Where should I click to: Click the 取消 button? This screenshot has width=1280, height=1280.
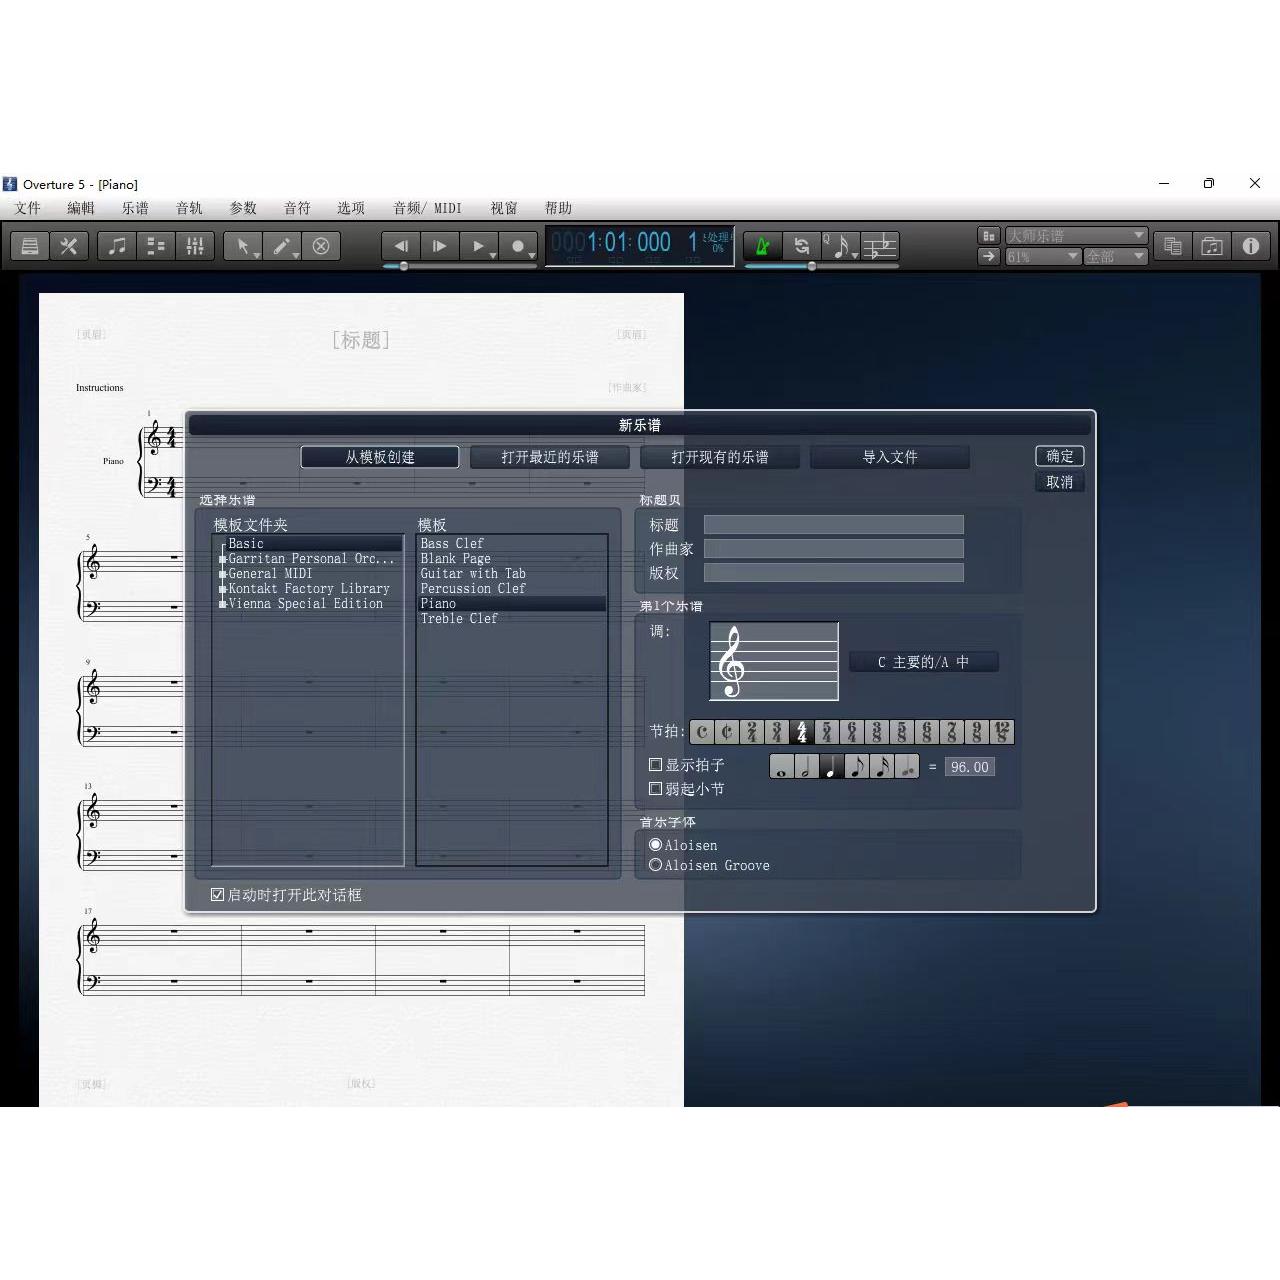1060,482
